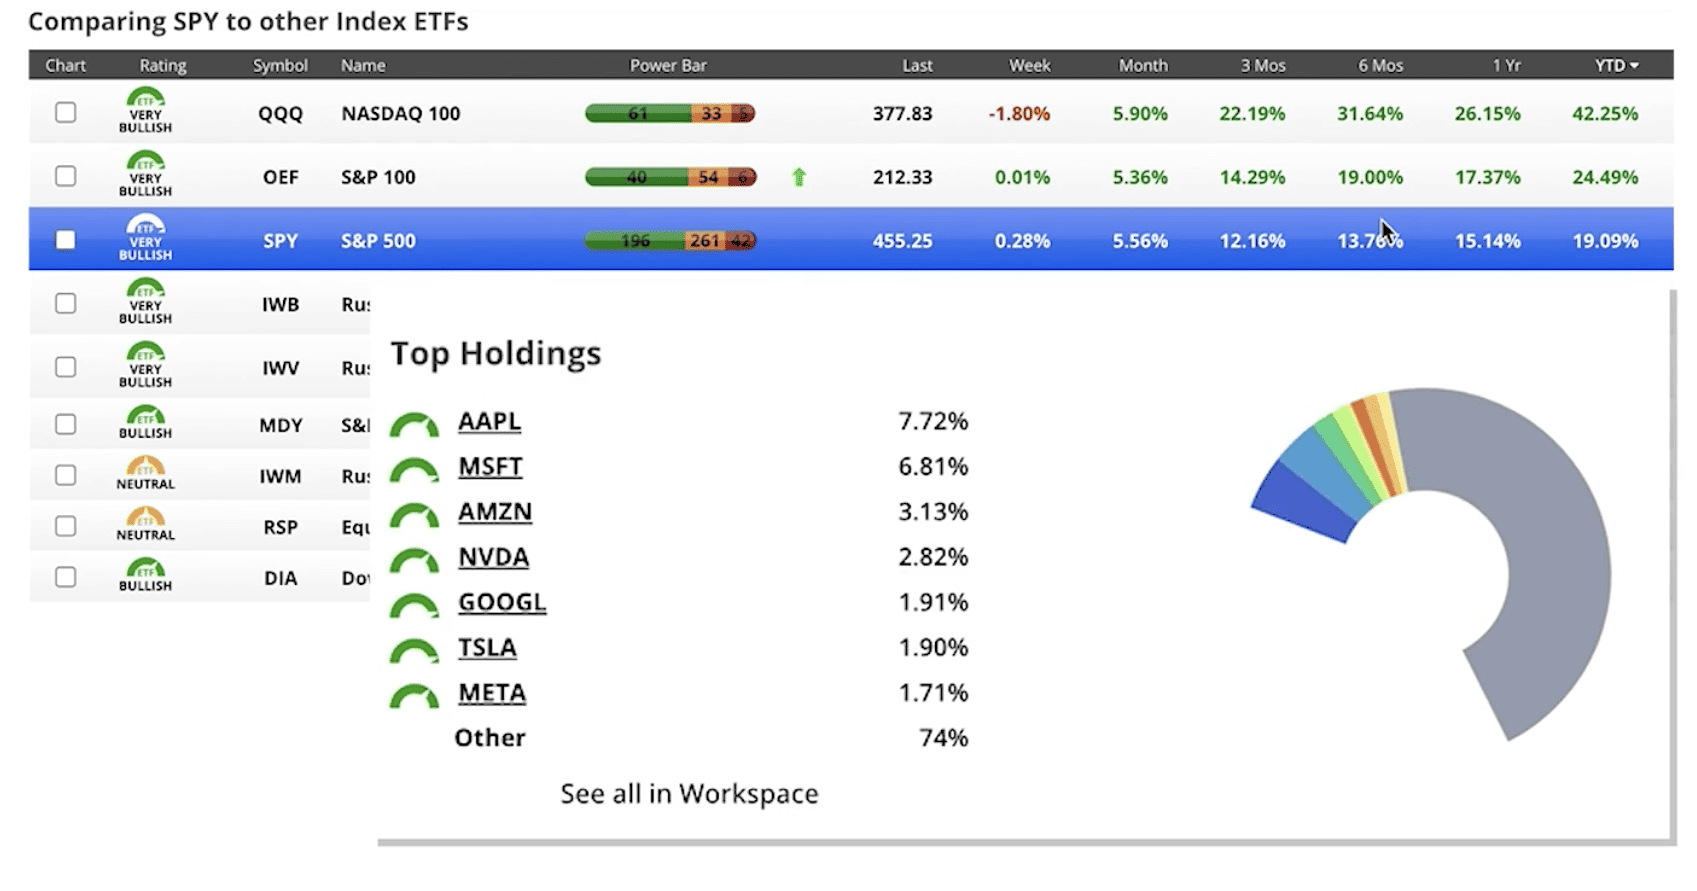The height and width of the screenshot is (891, 1697).
Task: Click QQQ week value -1.80%
Action: pos(1019,113)
